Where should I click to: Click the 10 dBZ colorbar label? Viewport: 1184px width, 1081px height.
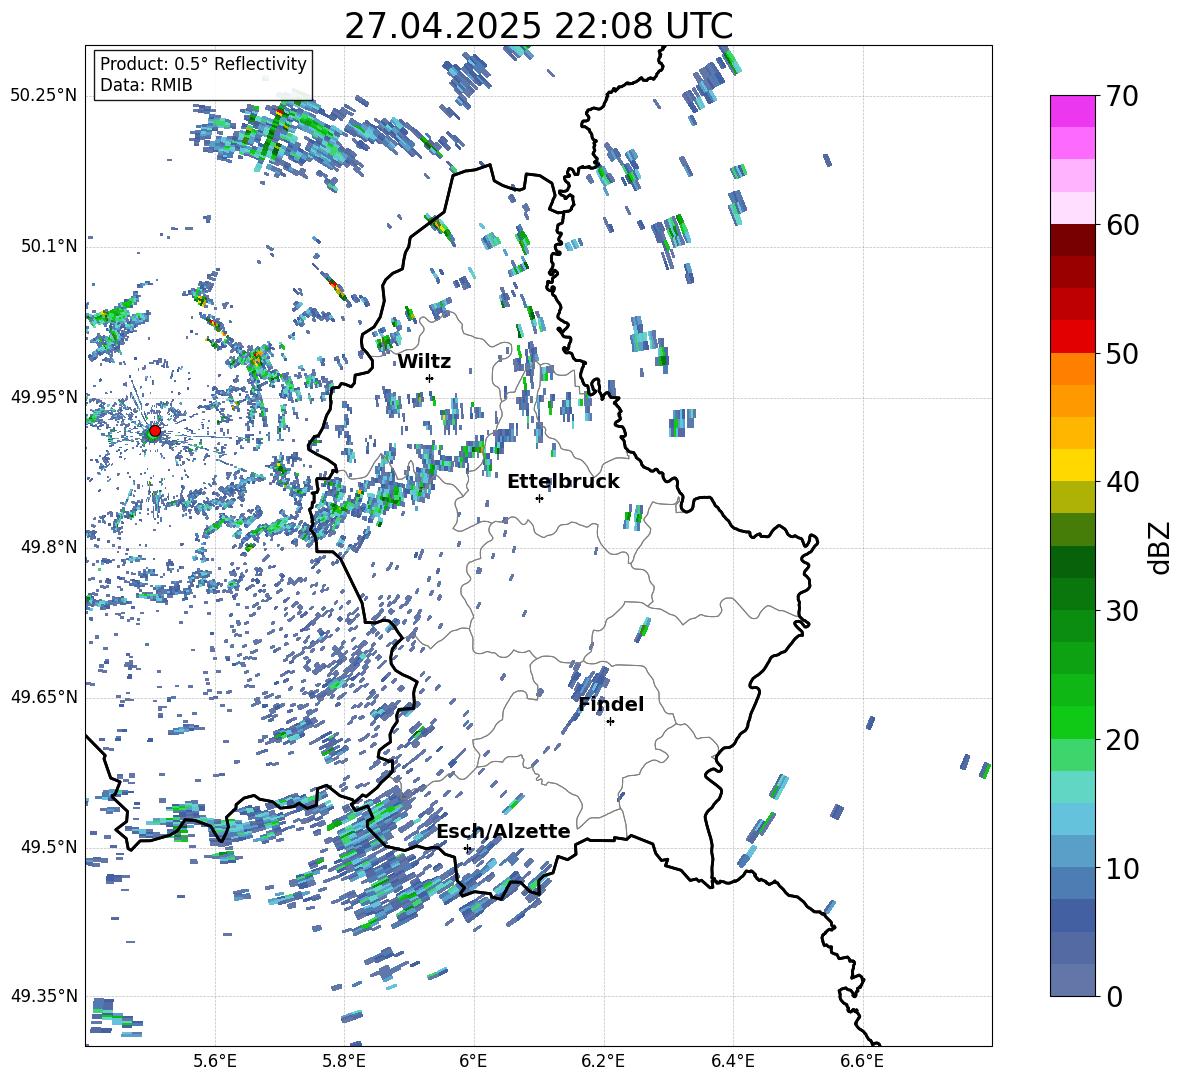[x=1122, y=868]
